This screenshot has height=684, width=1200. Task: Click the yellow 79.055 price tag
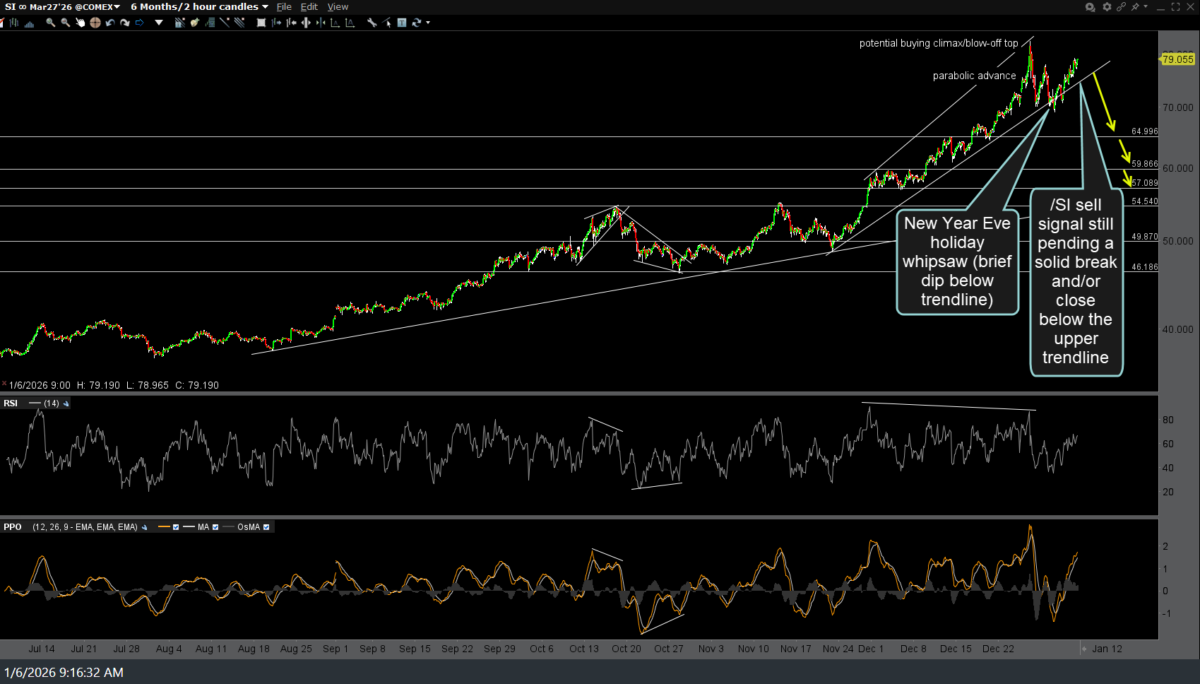(1178, 60)
